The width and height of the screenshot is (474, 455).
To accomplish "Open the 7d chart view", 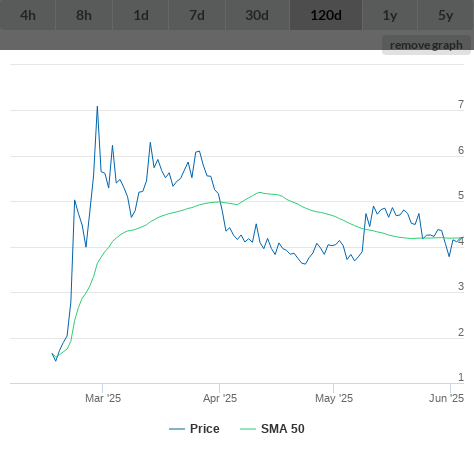I will (x=197, y=15).
